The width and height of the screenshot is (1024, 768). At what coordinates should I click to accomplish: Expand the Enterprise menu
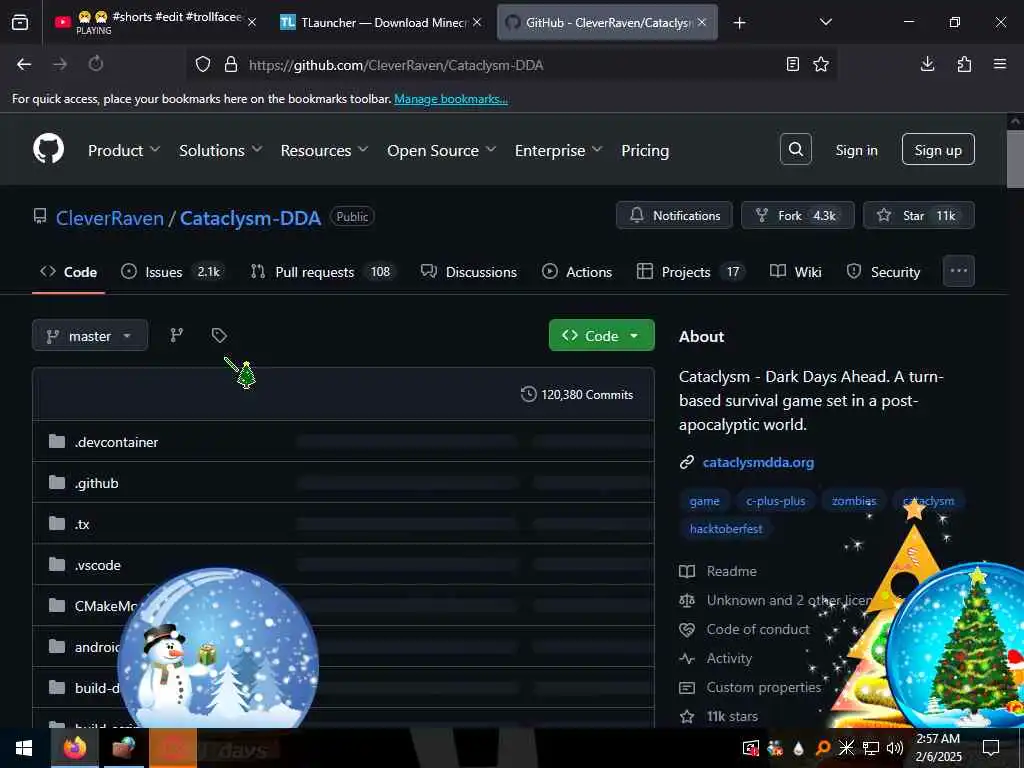coord(558,150)
